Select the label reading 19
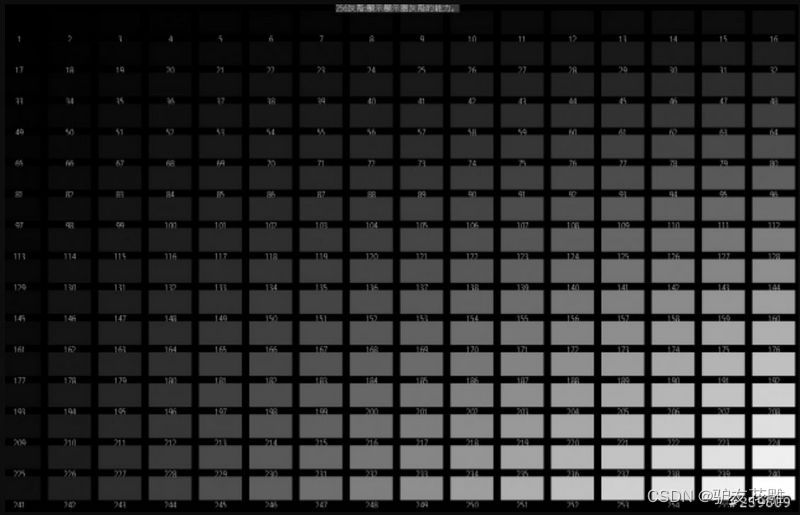This screenshot has height=515, width=800. click(120, 70)
